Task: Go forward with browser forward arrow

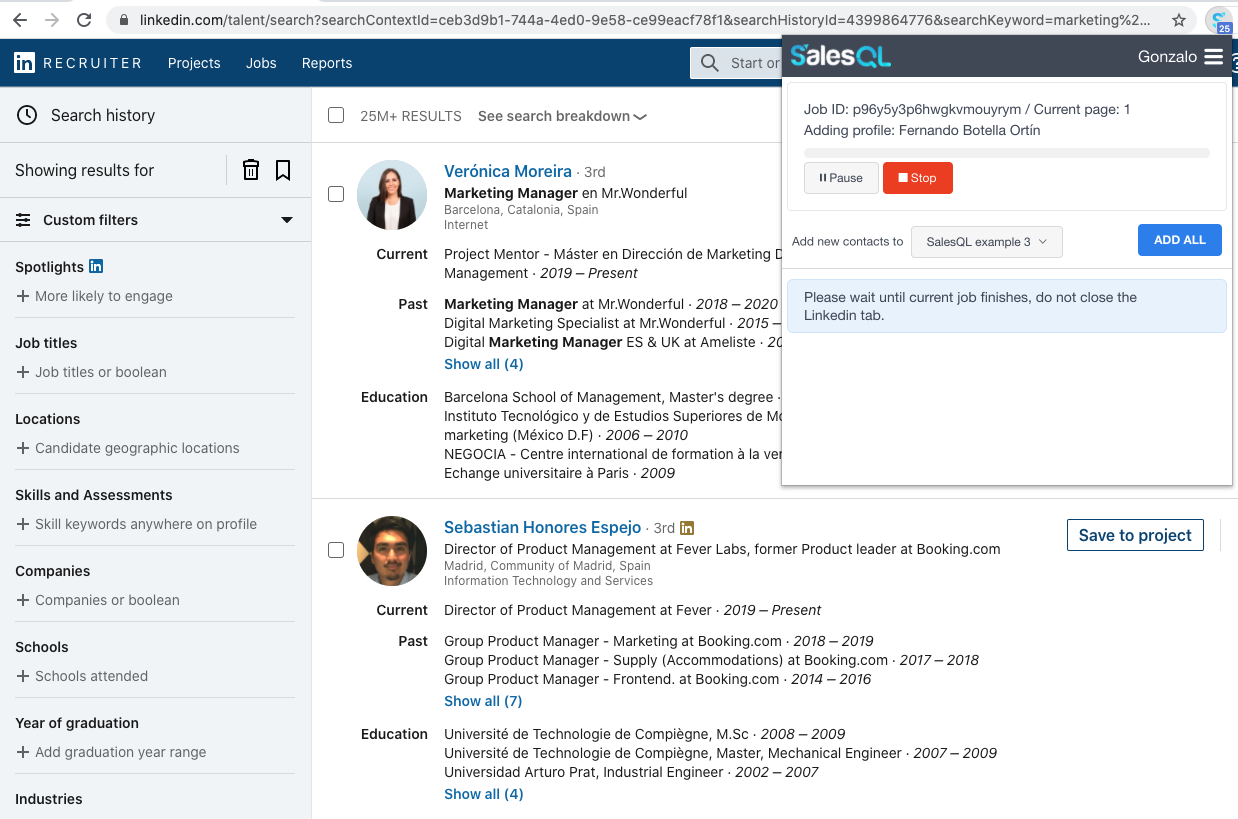Action: click(x=52, y=20)
